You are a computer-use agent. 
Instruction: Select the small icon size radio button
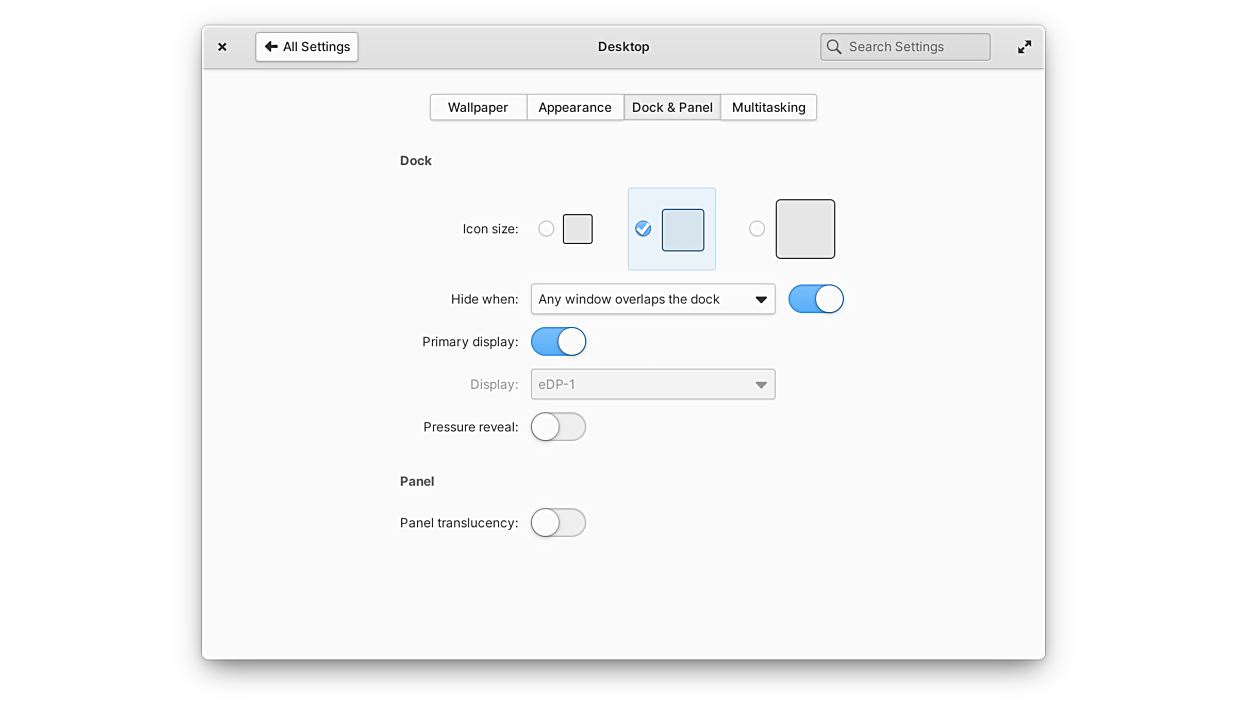tap(546, 229)
